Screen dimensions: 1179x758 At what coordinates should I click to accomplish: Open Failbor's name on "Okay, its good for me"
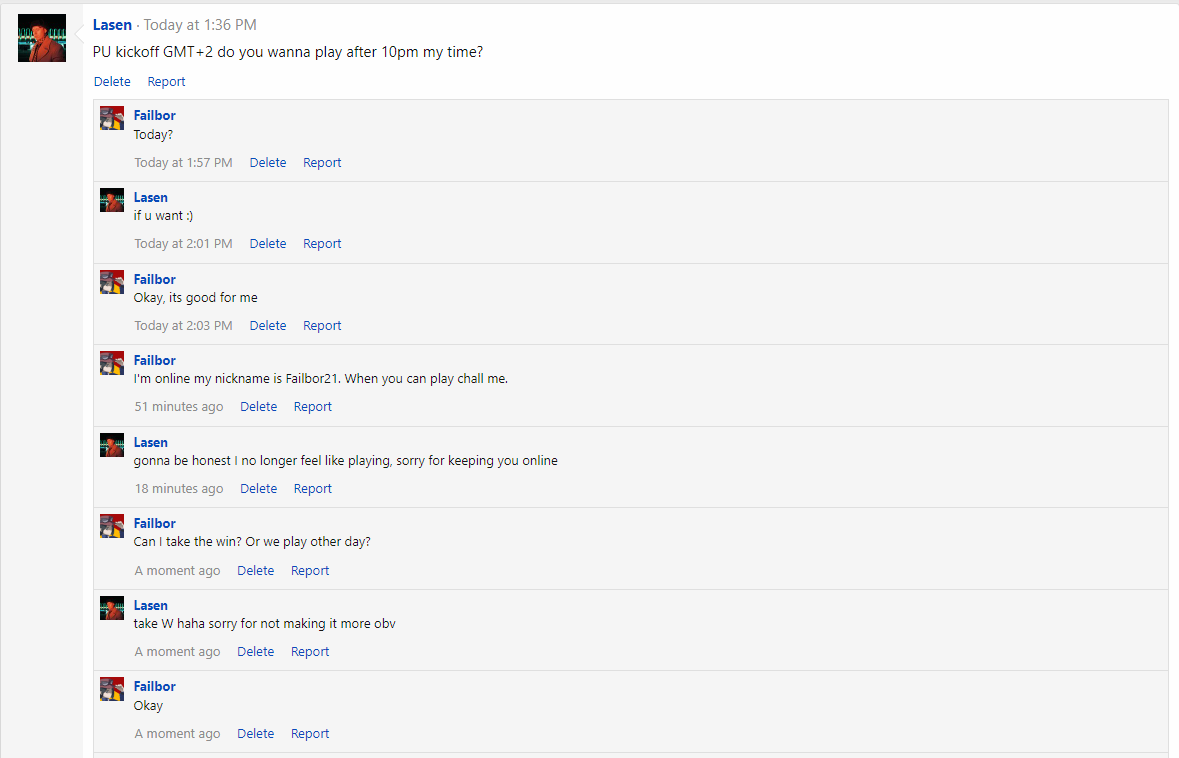[155, 279]
